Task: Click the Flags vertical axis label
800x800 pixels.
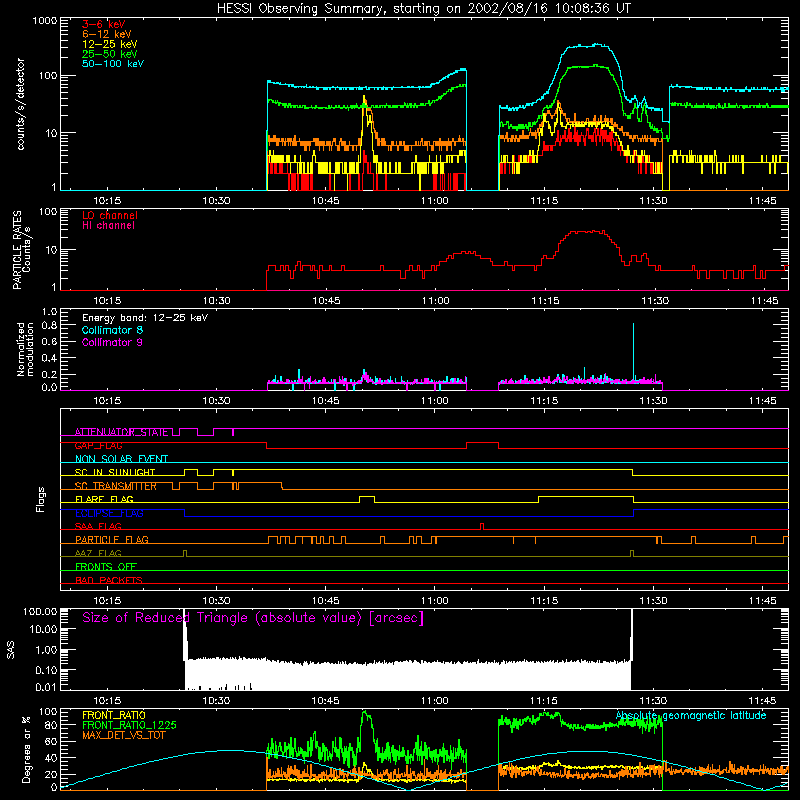Action: pos(40,499)
